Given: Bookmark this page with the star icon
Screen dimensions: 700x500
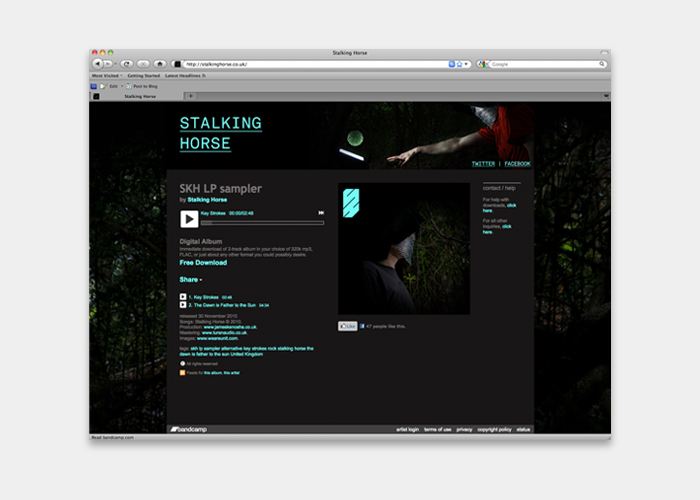Looking at the screenshot, I should tap(459, 64).
